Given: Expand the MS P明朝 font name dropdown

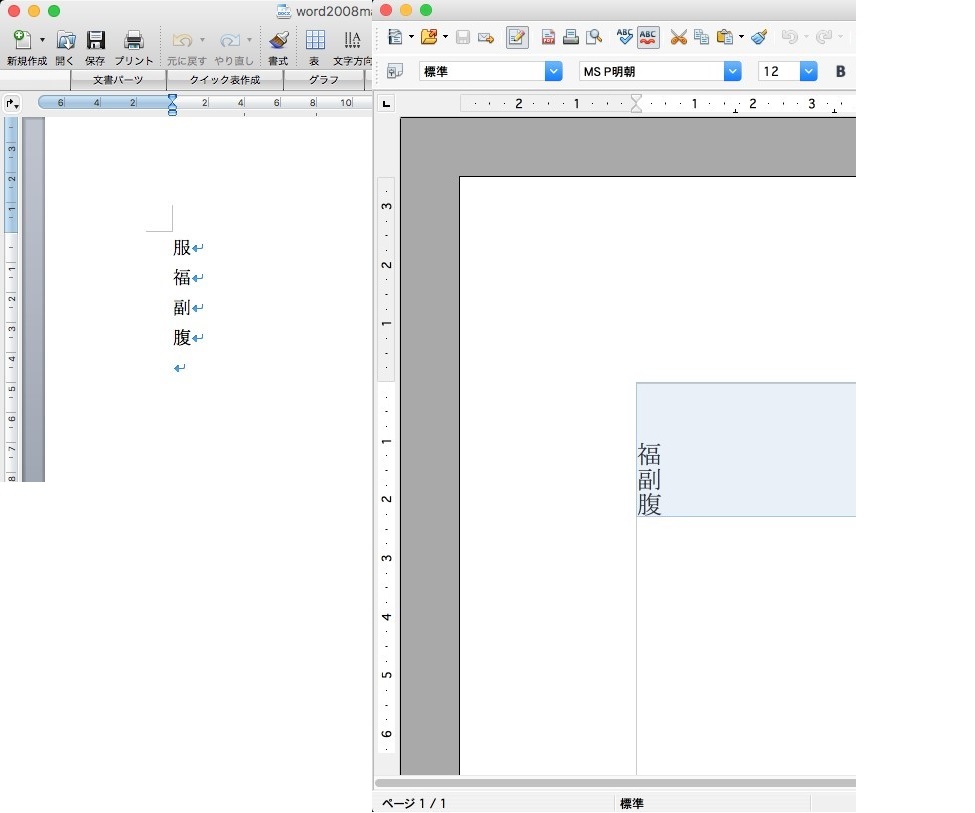Looking at the screenshot, I should tap(733, 72).
